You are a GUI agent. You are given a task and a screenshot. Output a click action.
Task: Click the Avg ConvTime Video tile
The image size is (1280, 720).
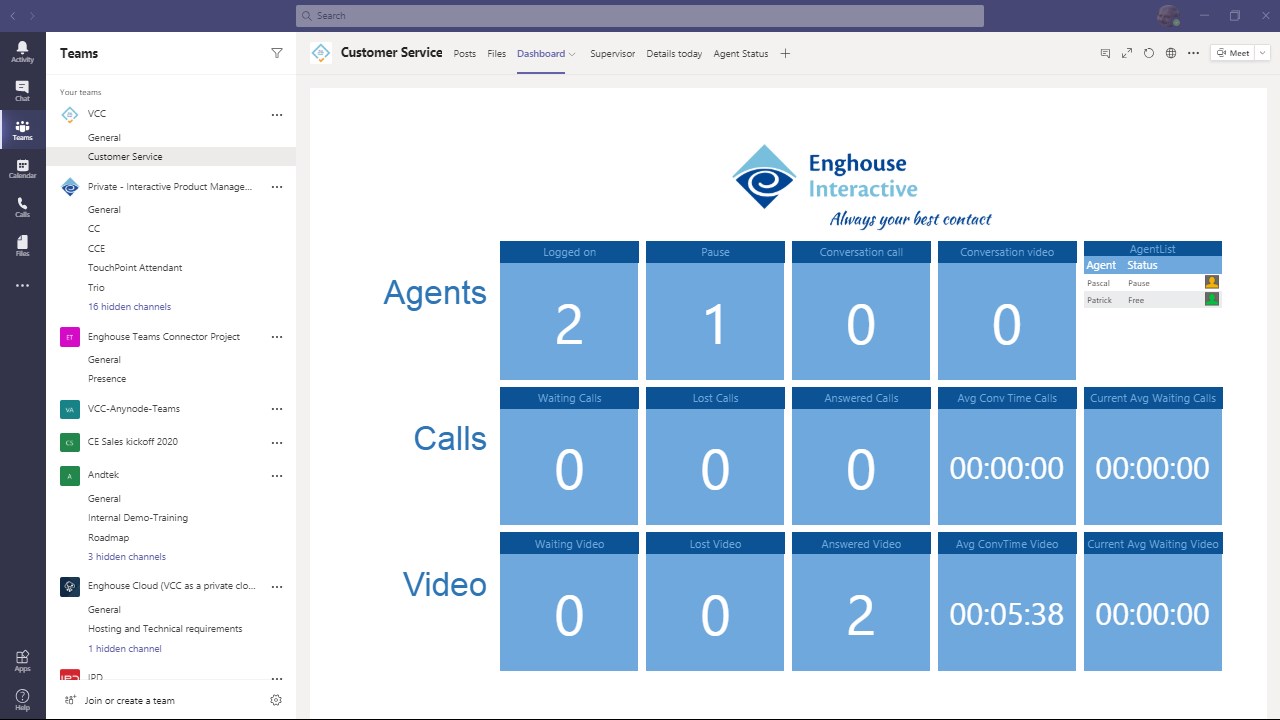click(1007, 602)
